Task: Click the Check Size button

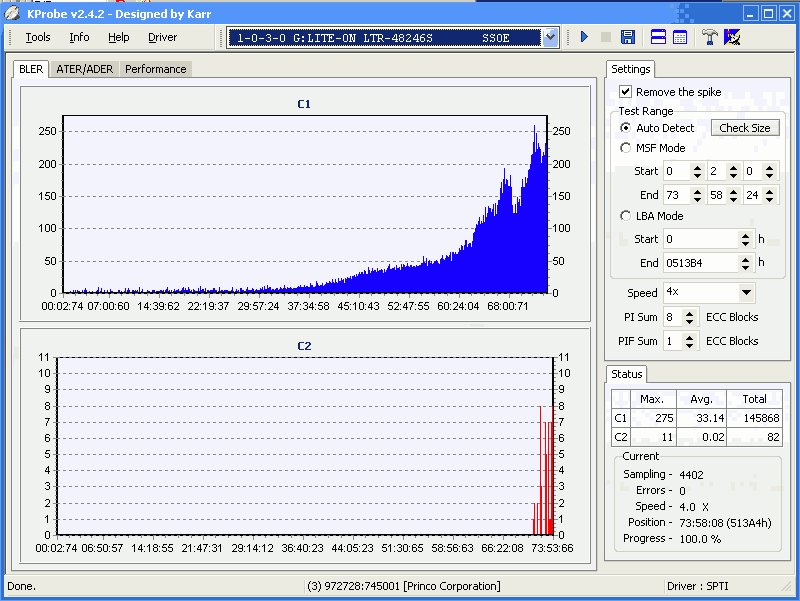Action: 744,128
